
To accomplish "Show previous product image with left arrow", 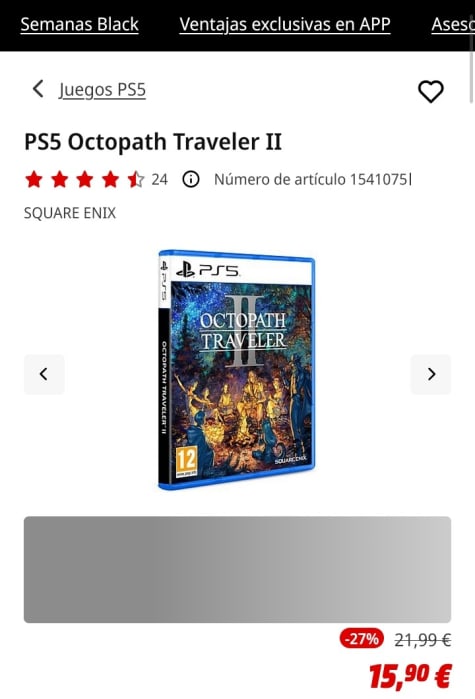I will coord(44,374).
